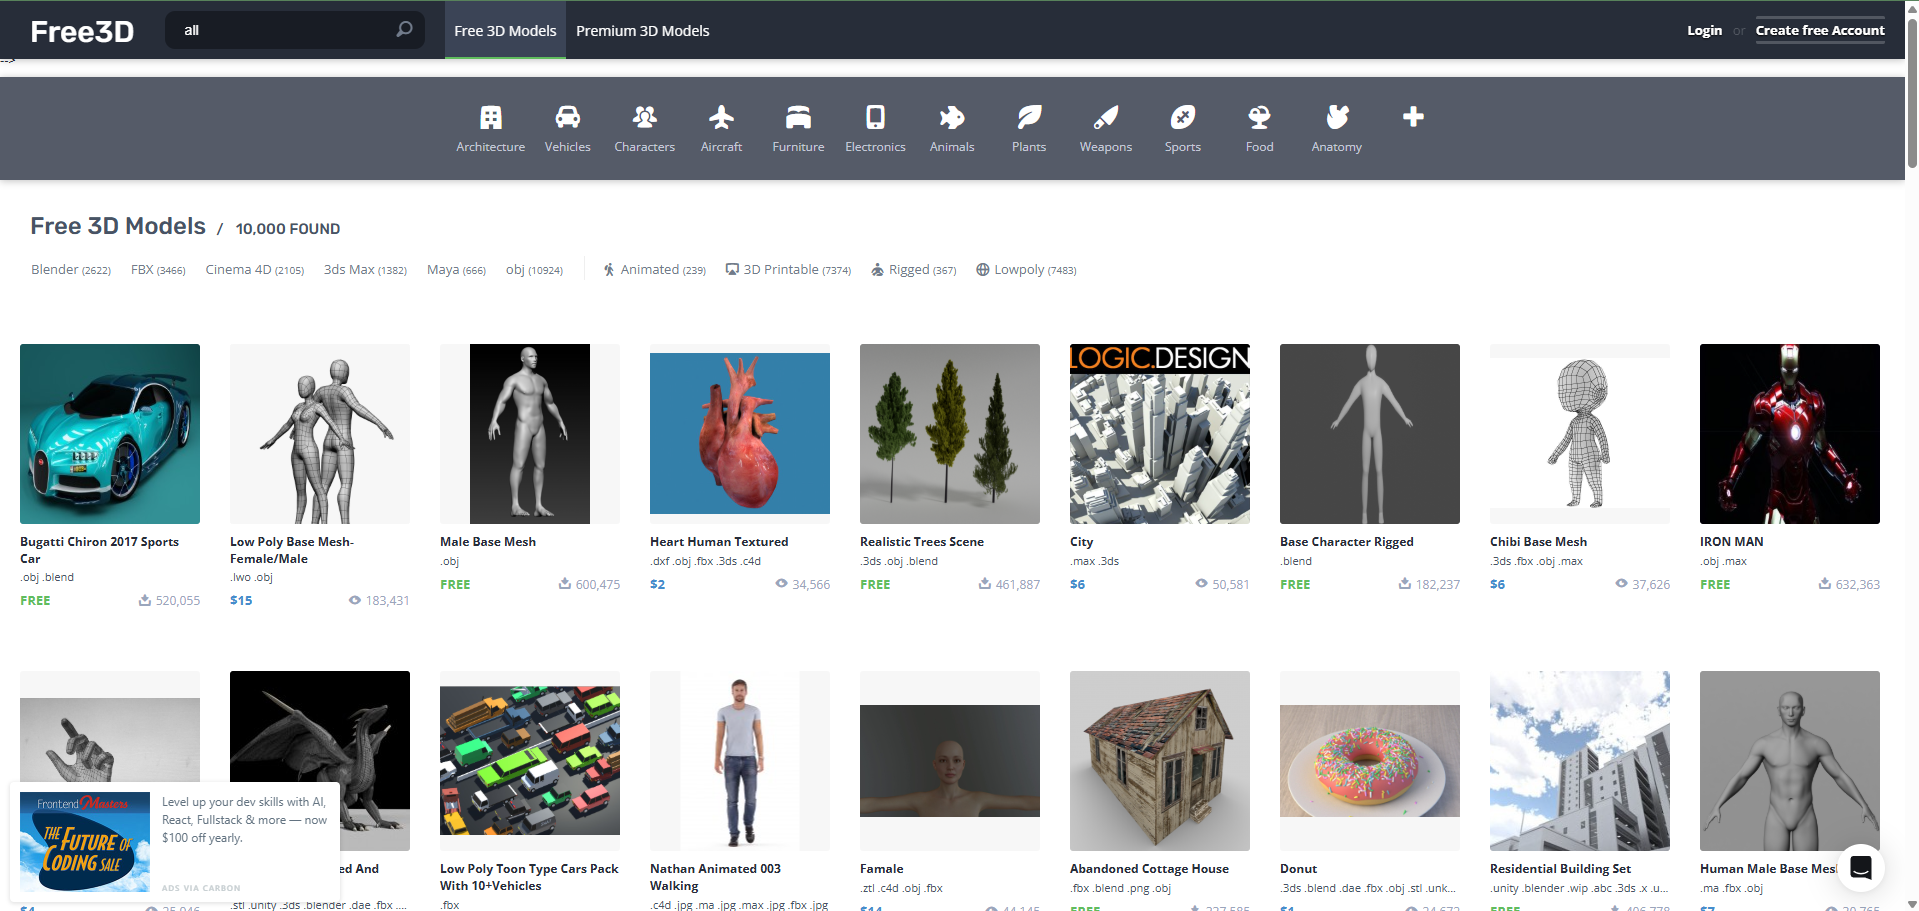Select the Vehicles category icon
This screenshot has width=1919, height=911.
pyautogui.click(x=567, y=118)
